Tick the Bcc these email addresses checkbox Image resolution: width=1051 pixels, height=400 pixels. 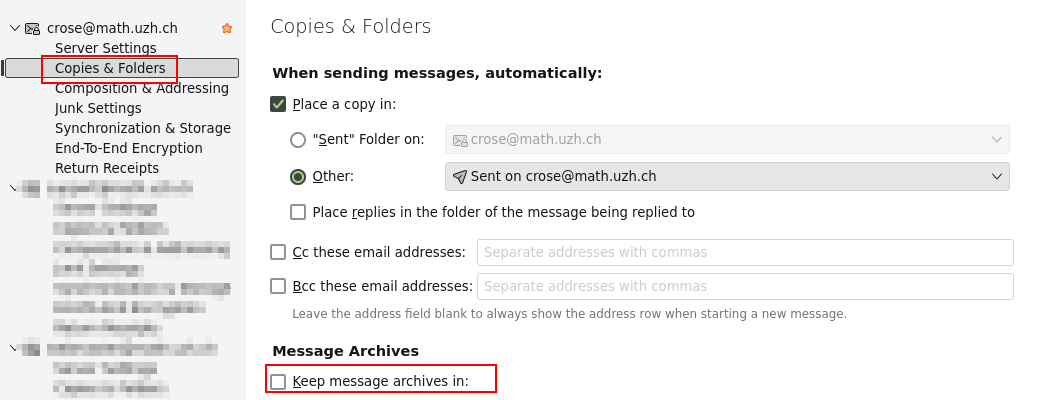(279, 286)
